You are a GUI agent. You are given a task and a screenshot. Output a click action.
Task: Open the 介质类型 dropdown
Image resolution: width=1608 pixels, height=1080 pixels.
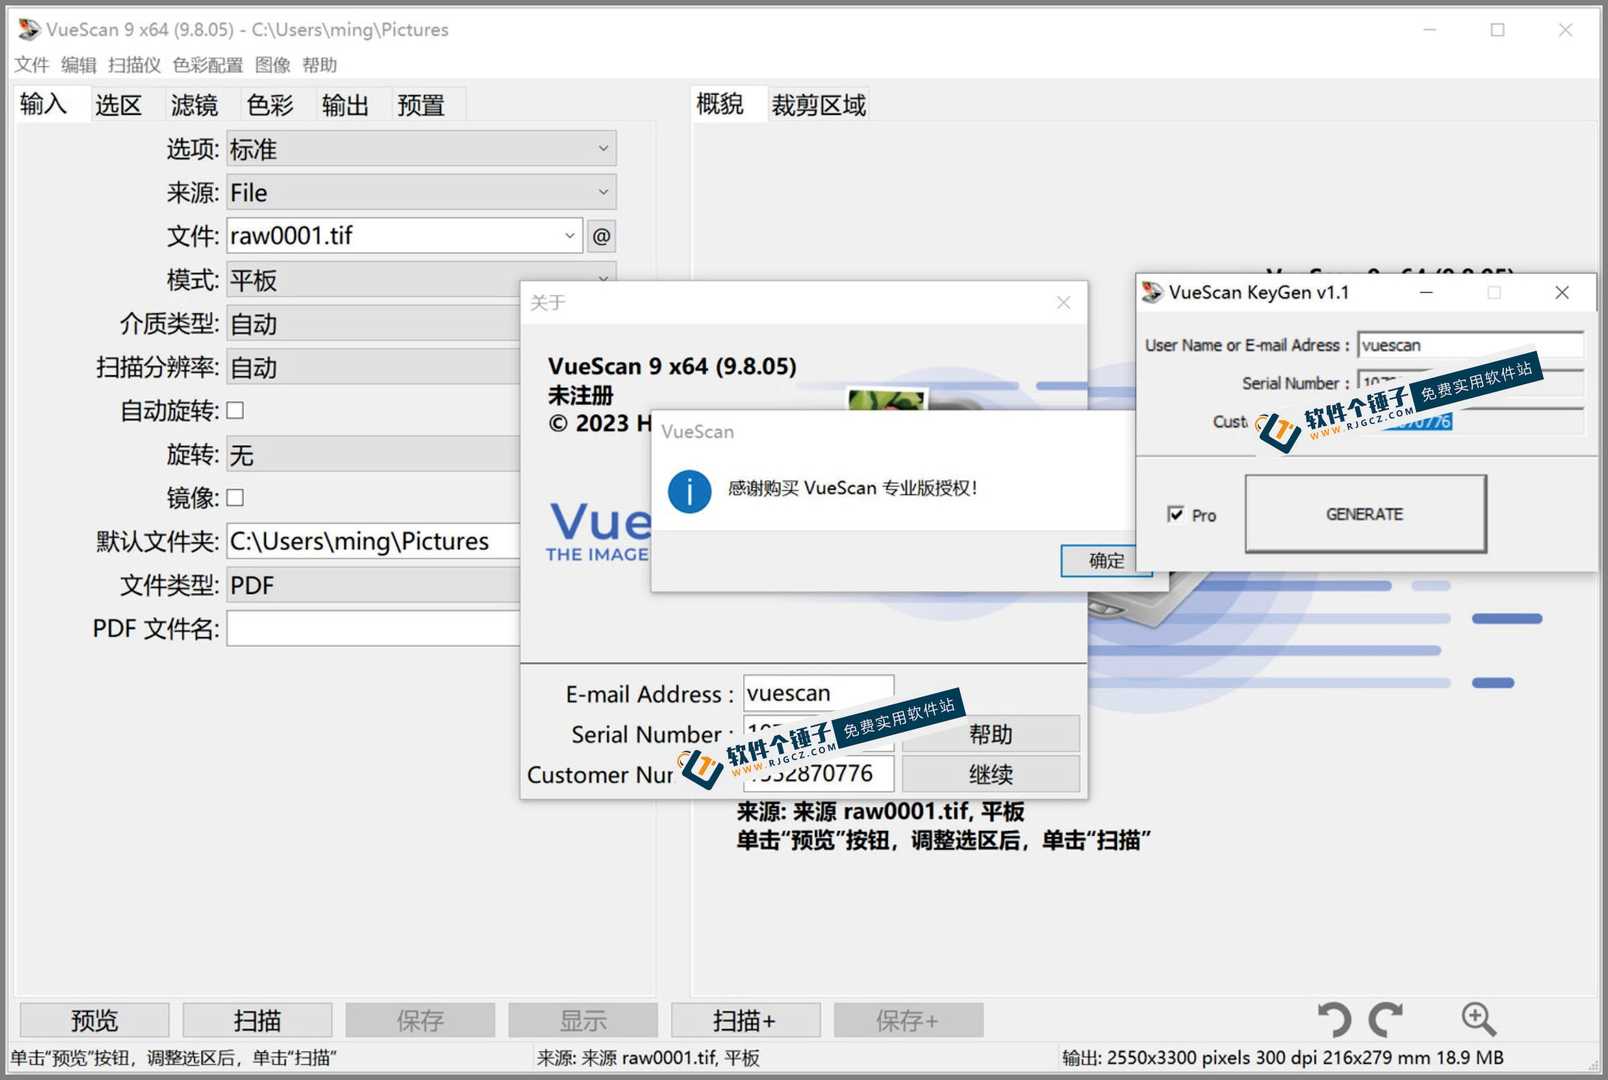pos(373,324)
